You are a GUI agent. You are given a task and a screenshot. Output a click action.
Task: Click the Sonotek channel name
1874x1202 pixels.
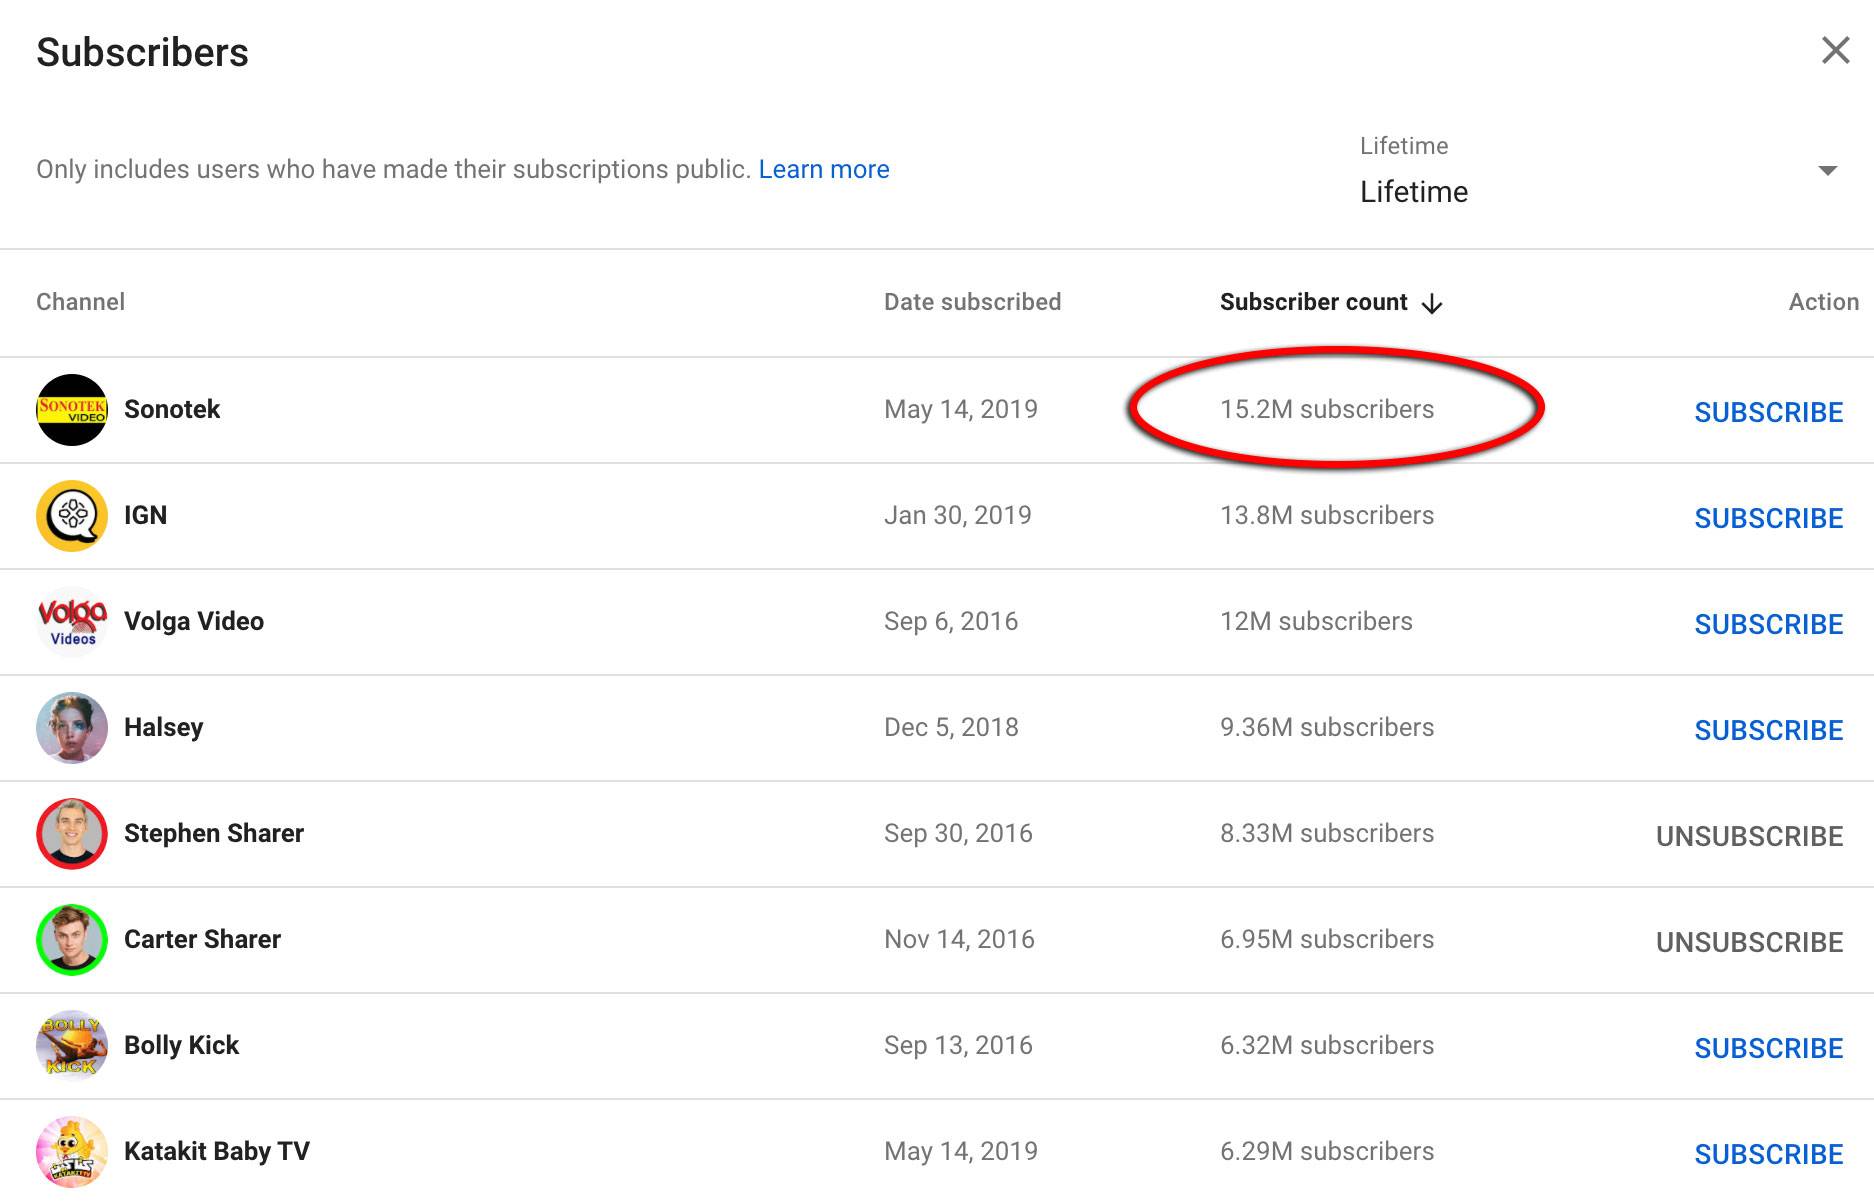pos(172,409)
